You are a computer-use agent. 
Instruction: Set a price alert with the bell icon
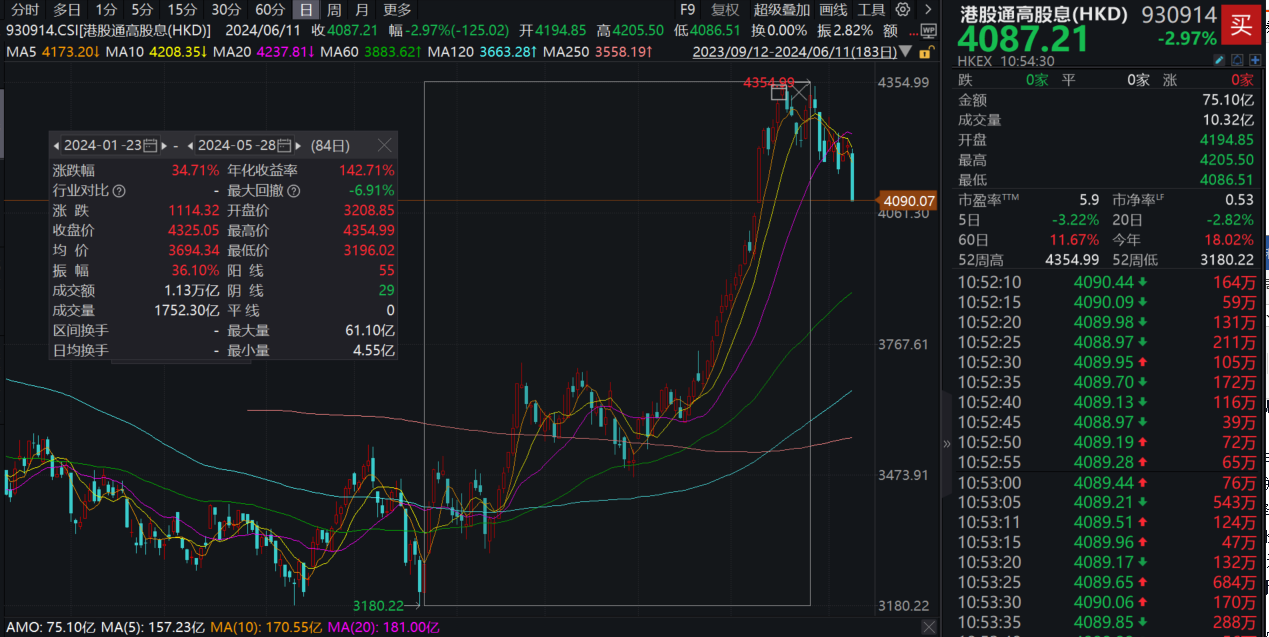click(1237, 60)
